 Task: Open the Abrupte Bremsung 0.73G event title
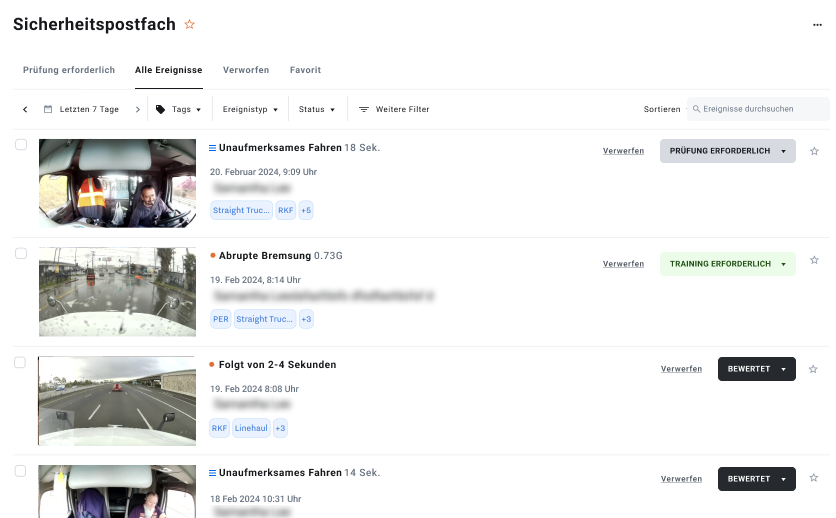pyautogui.click(x=280, y=256)
